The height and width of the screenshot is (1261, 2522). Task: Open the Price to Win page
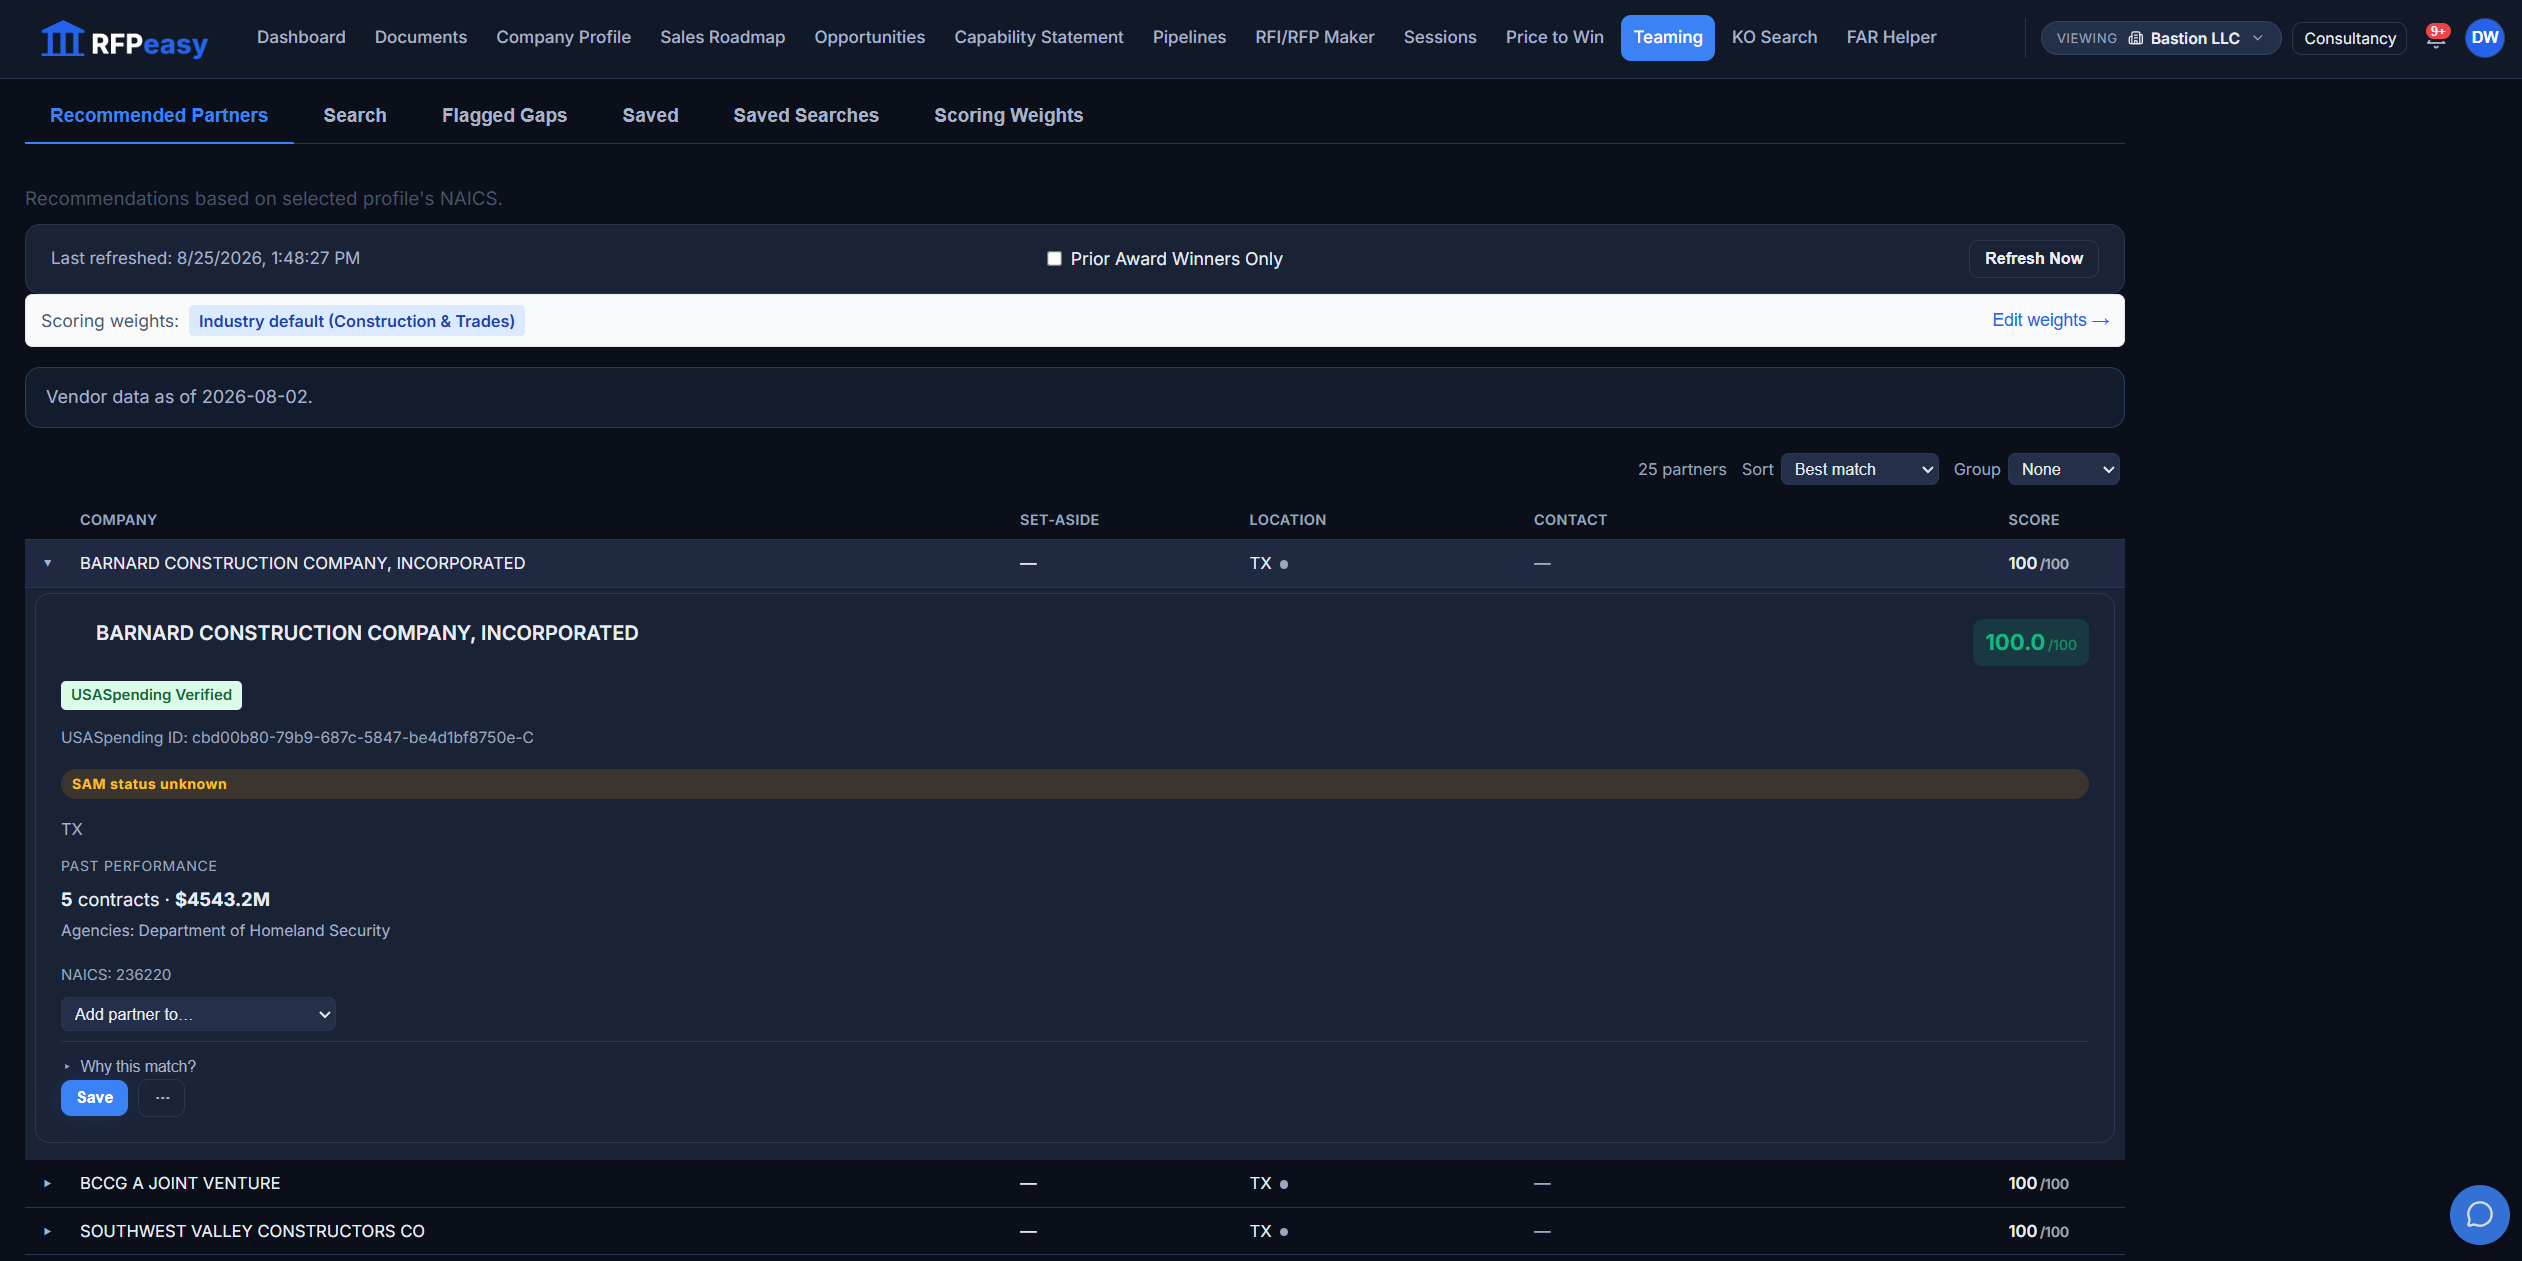(1554, 37)
